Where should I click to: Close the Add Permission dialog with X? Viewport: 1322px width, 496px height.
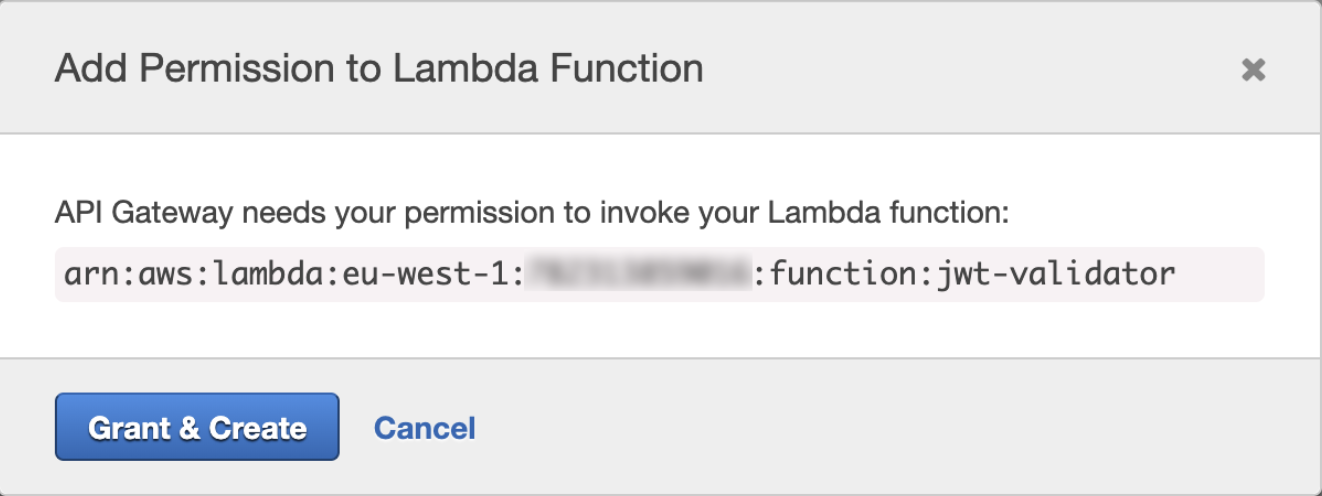click(x=1253, y=69)
